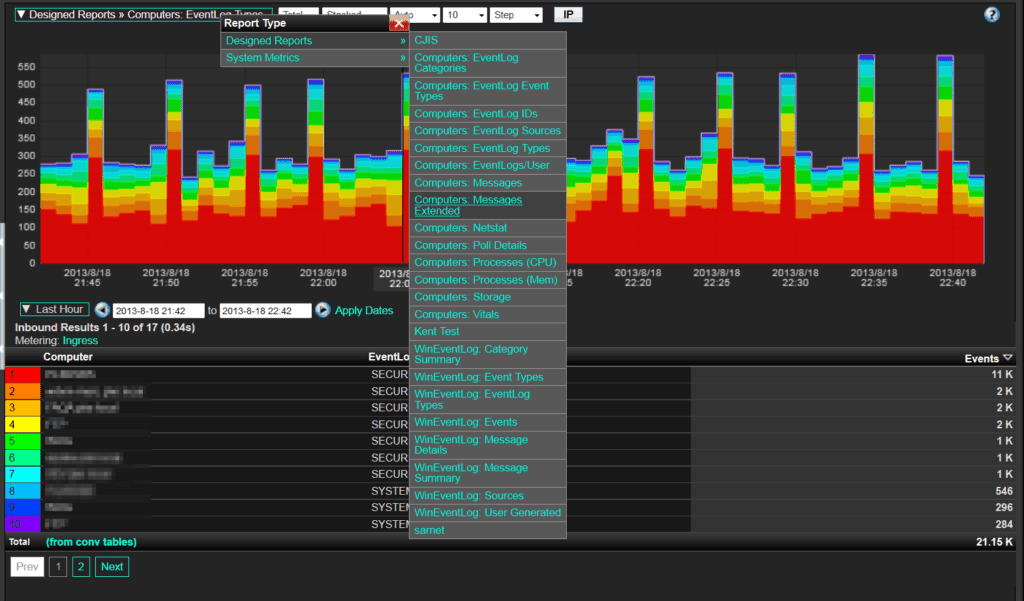Go to results page 2
Screen dimensions: 1024x601
[80, 566]
